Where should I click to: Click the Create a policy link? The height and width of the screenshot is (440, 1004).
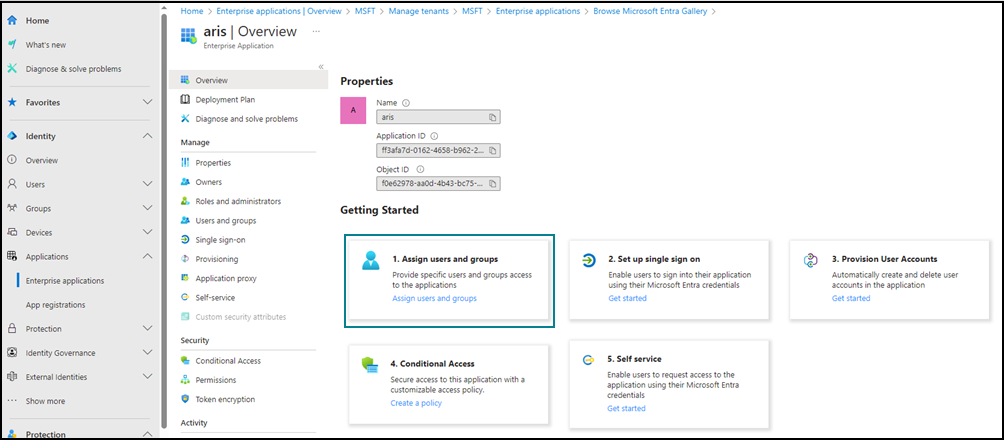click(x=416, y=403)
